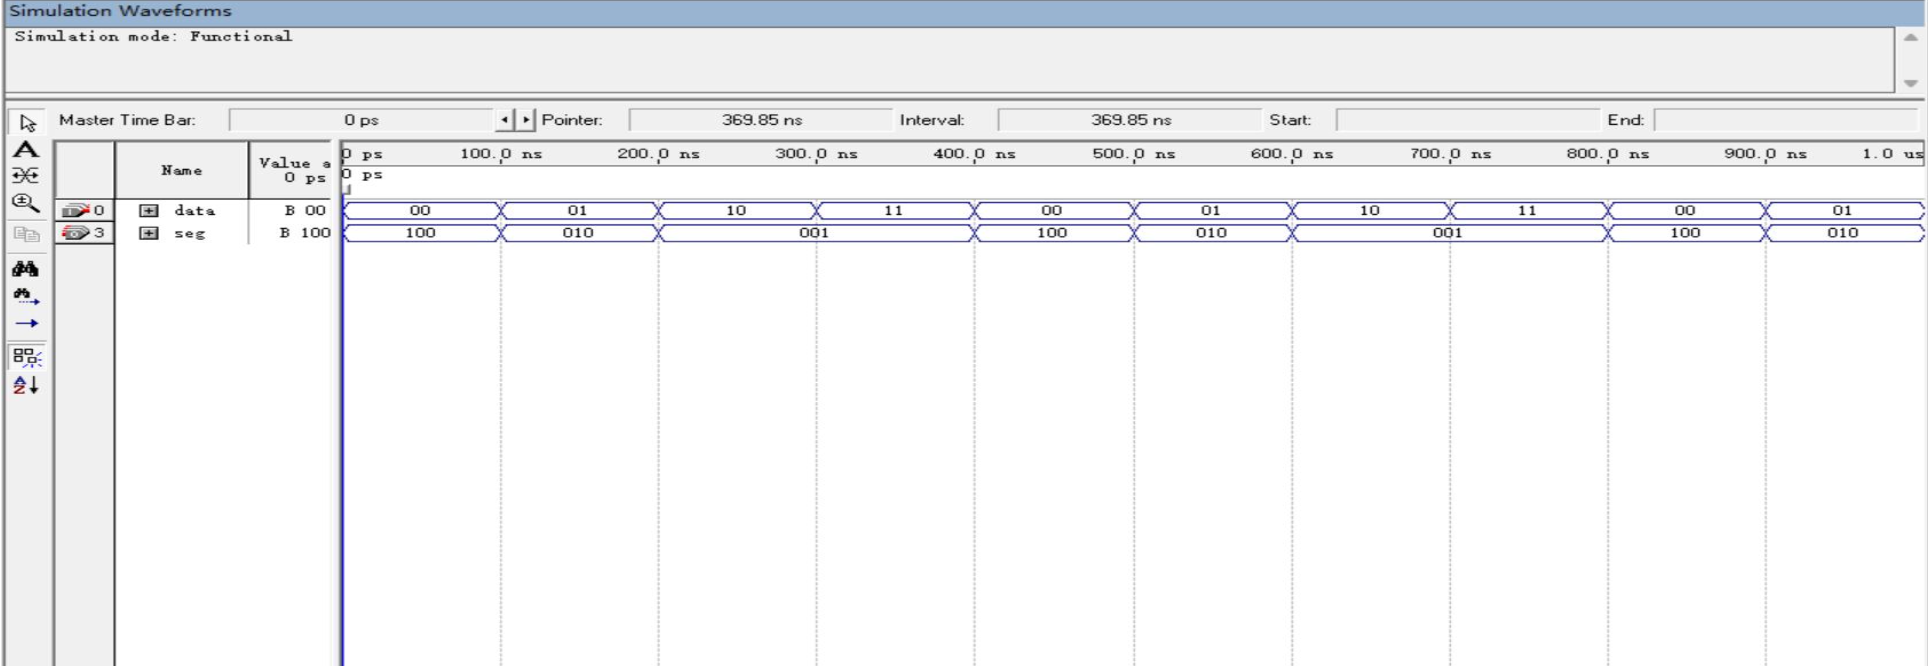Click Find Next binoculars-with-arrow icon
Image resolution: width=1930 pixels, height=672 pixels.
pos(26,296)
